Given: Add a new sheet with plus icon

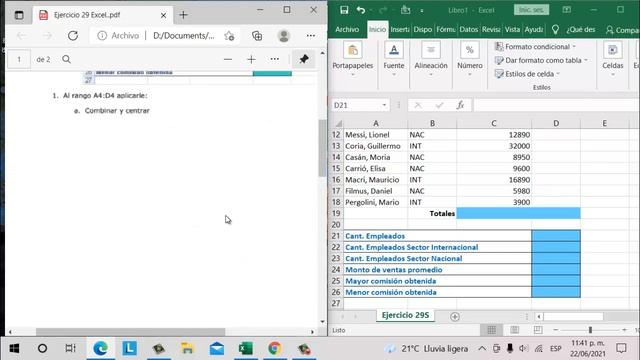Looking at the screenshot, I should (455, 317).
